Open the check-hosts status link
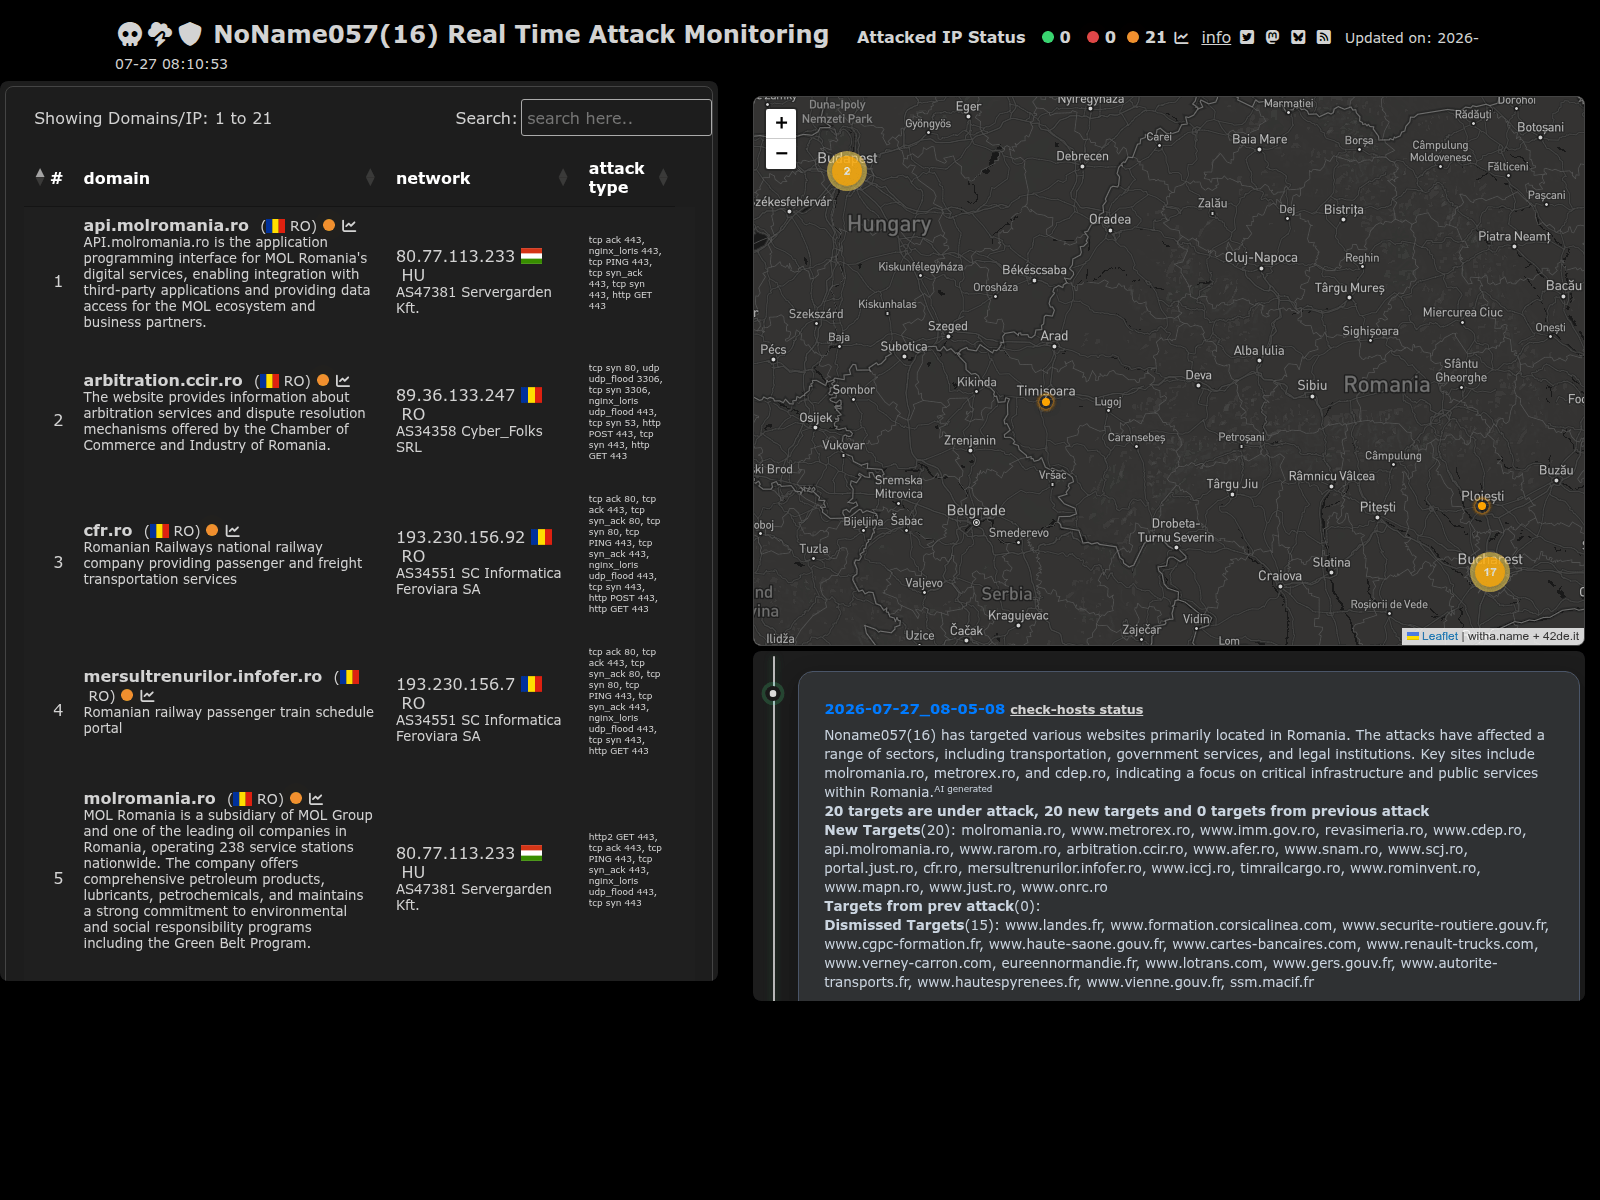The height and width of the screenshot is (1200, 1600). [1076, 710]
